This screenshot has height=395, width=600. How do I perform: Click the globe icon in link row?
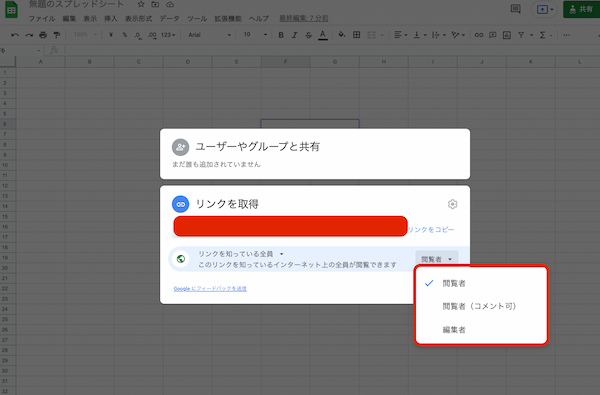181,259
